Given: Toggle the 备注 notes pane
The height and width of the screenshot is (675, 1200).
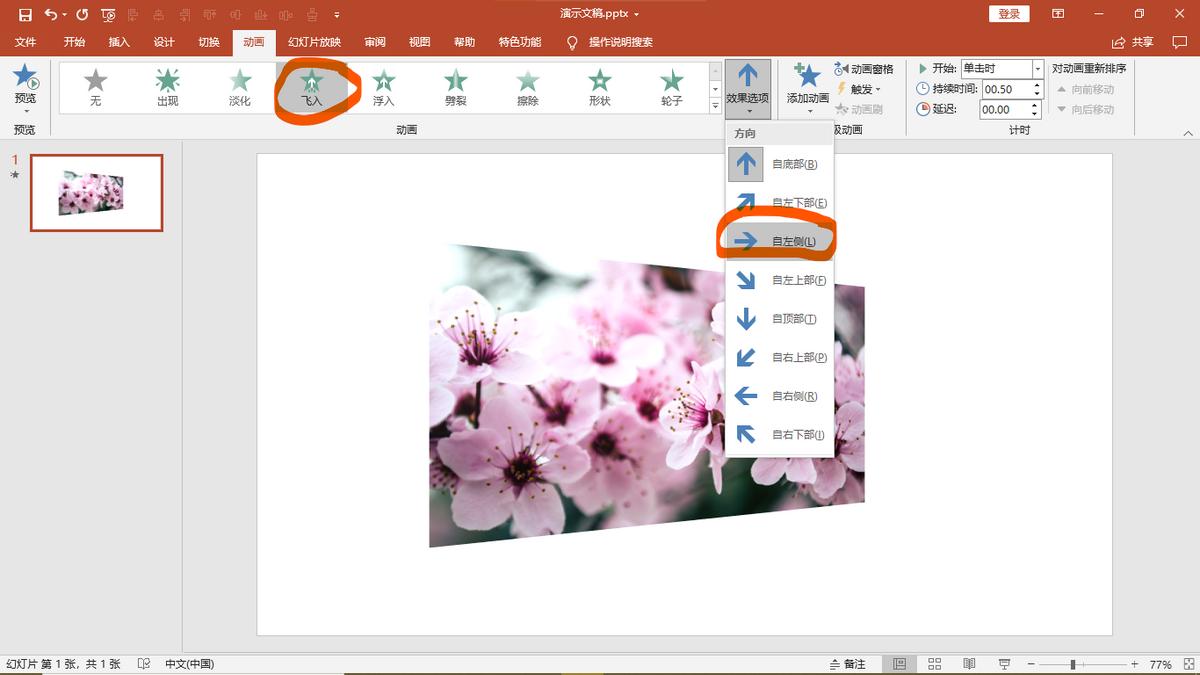Looking at the screenshot, I should 847,664.
